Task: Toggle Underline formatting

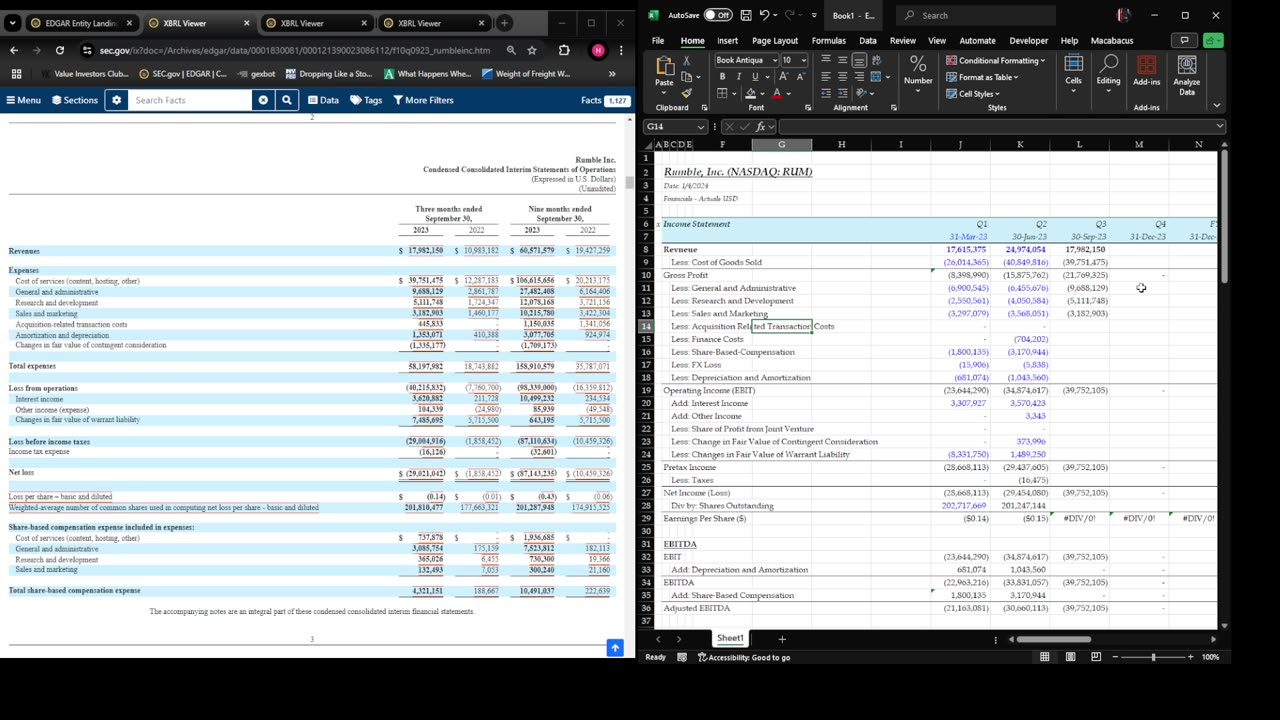Action: click(753, 77)
